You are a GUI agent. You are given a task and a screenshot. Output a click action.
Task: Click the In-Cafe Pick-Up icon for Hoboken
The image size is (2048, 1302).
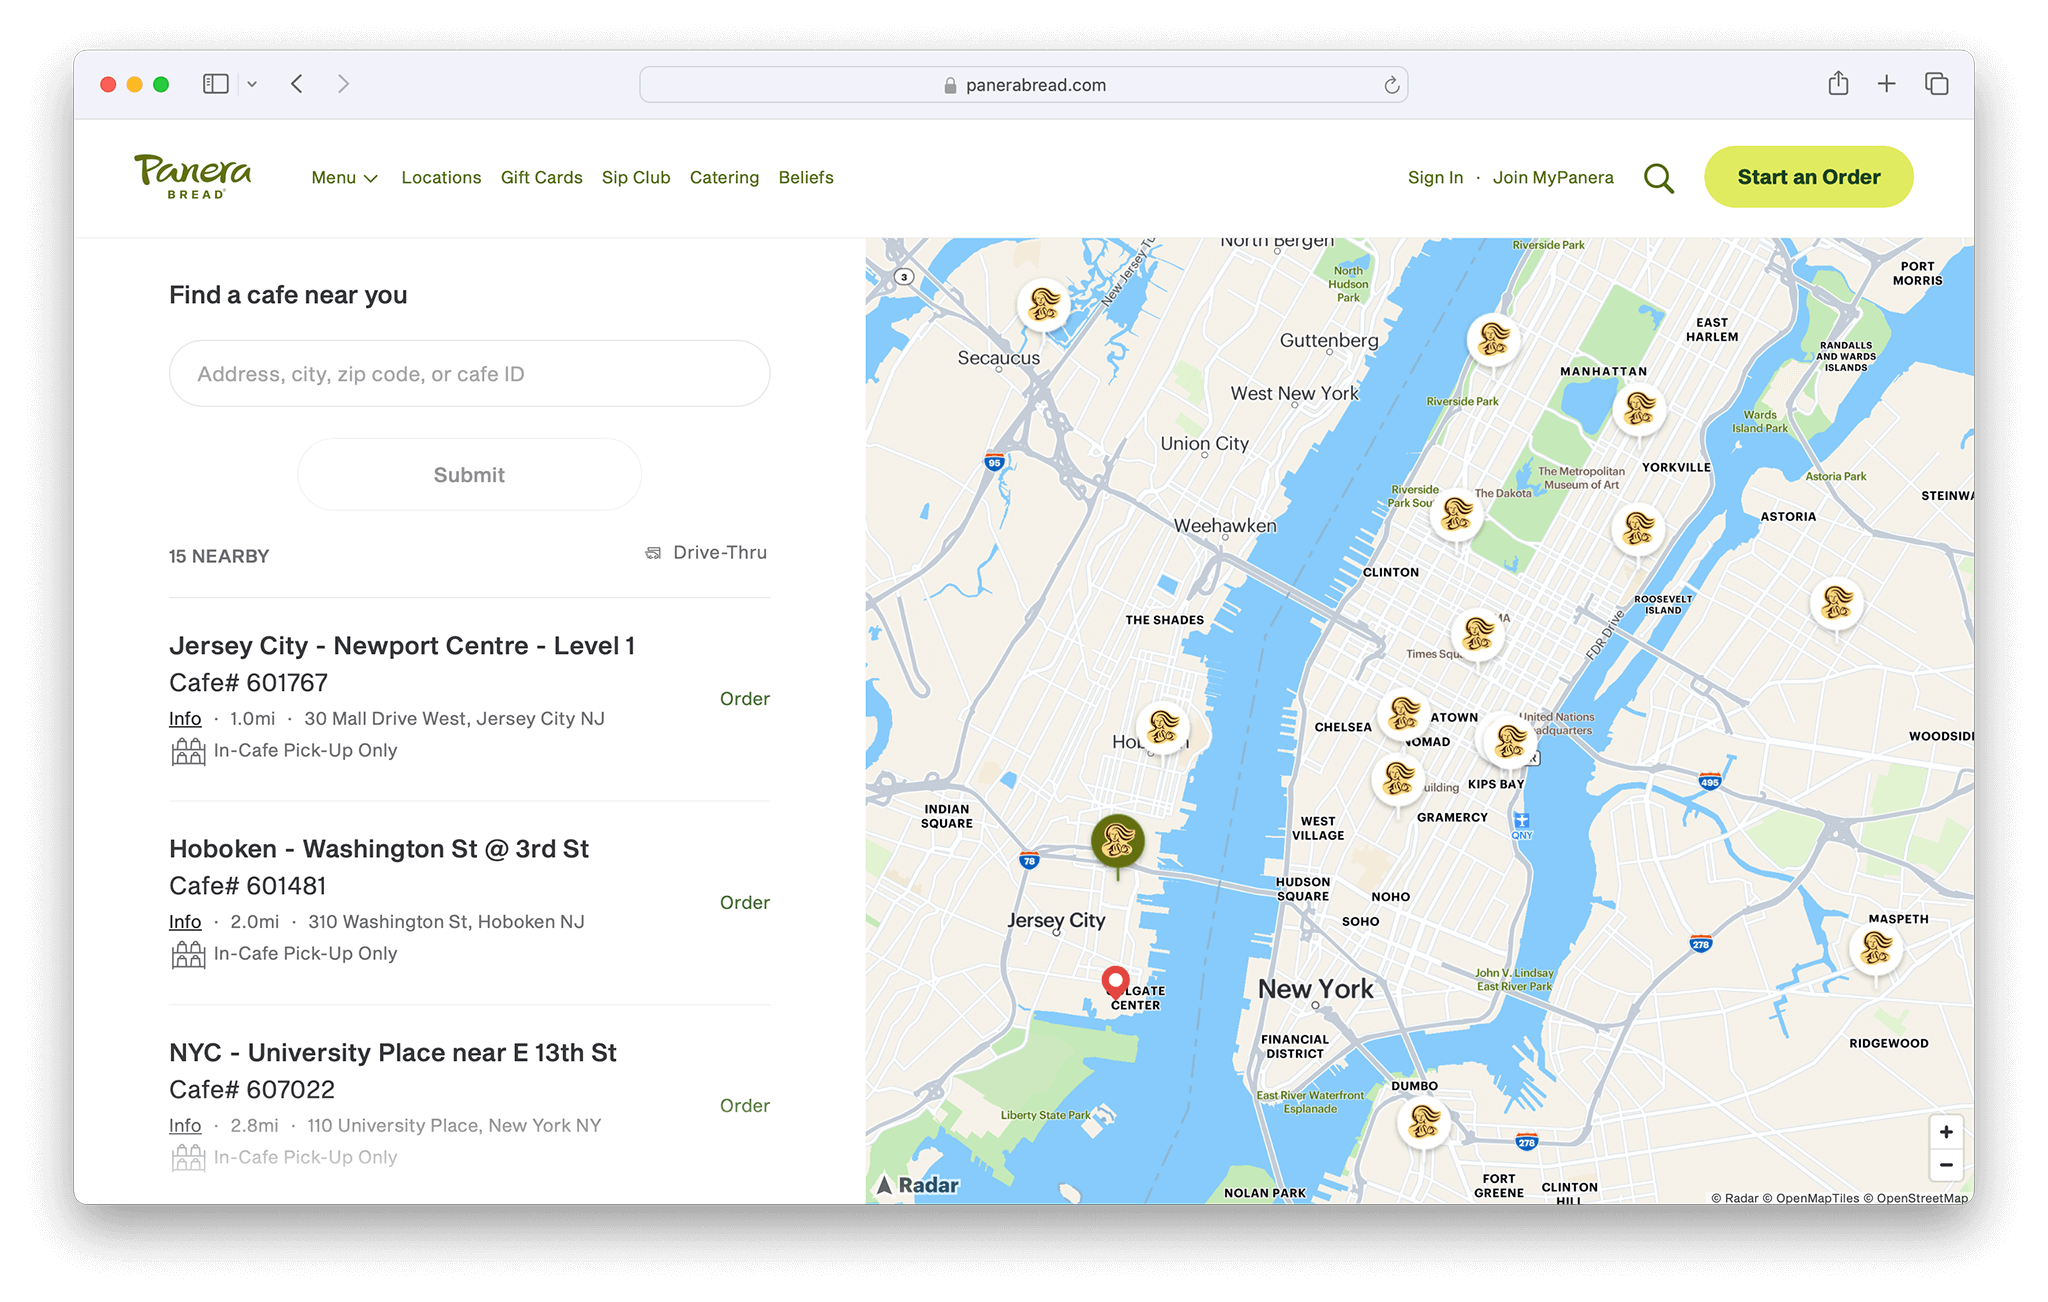(188, 954)
